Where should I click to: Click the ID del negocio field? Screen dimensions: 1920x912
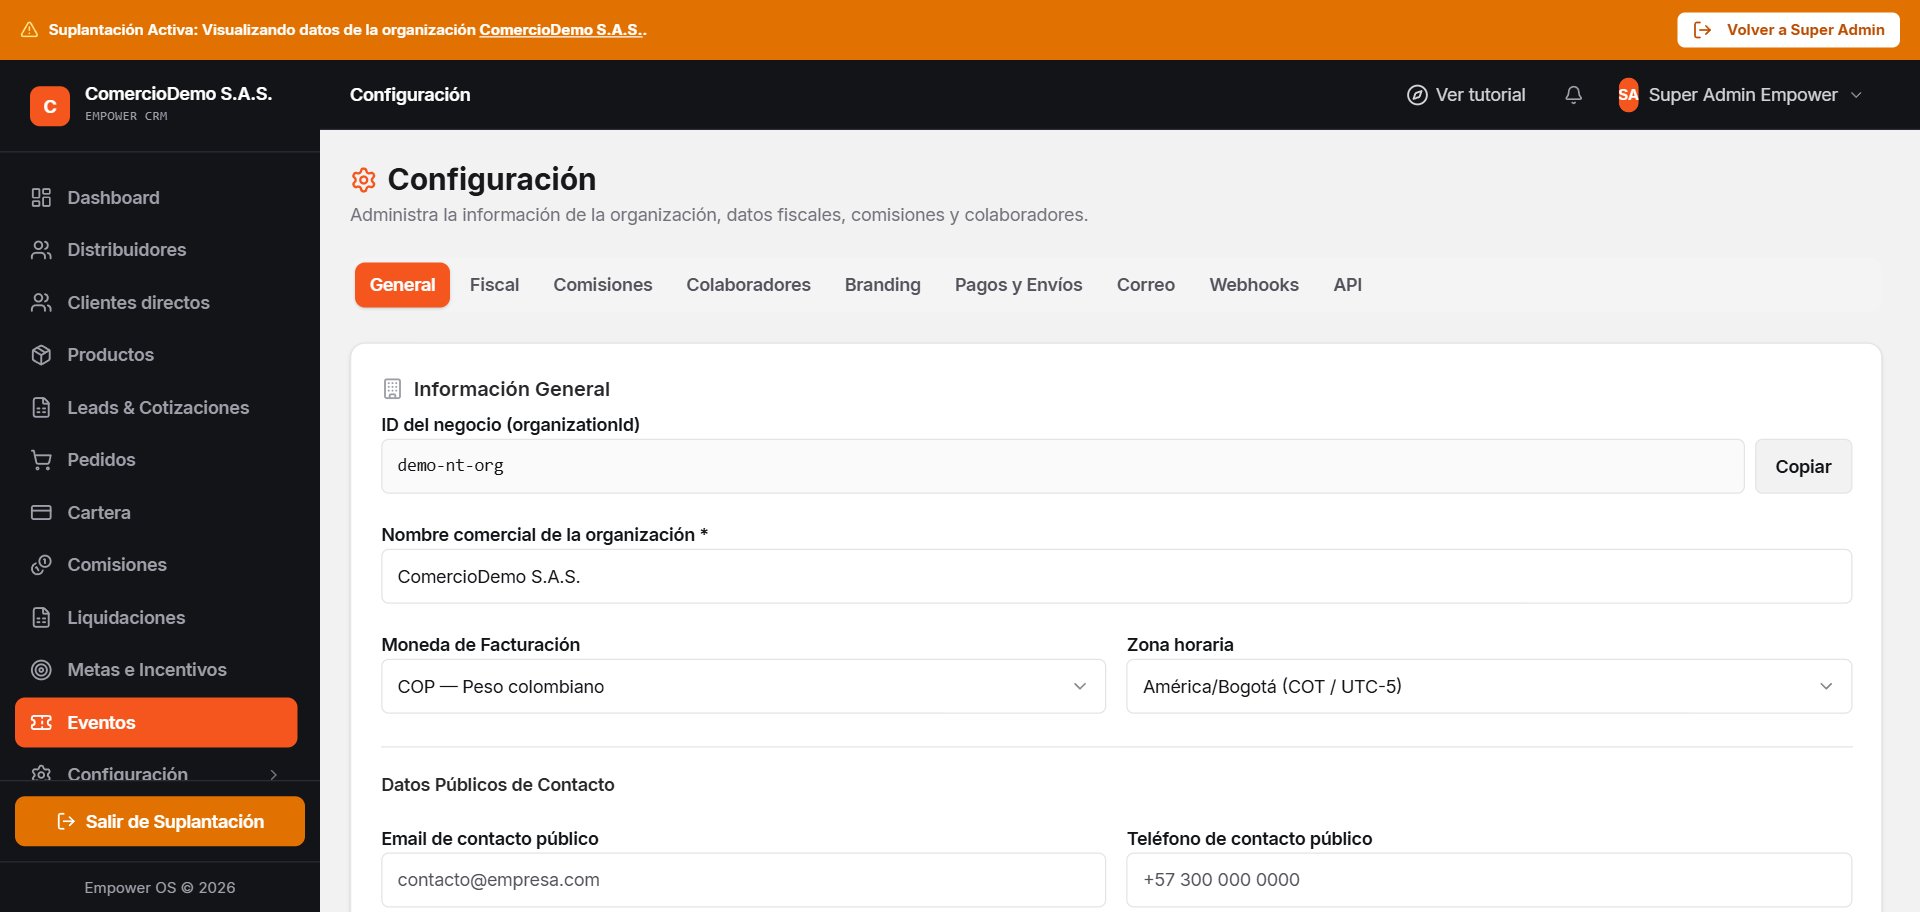tap(1062, 467)
